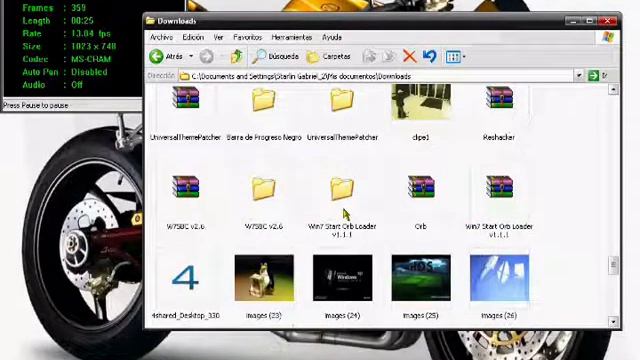Click the folder icon in address bar

(x=184, y=76)
